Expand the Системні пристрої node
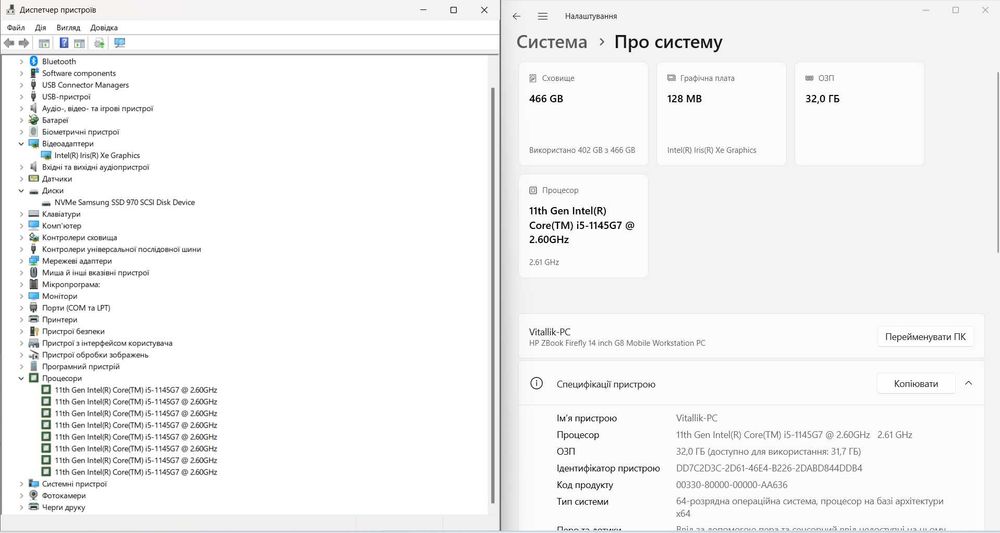This screenshot has width=1000, height=533. [21, 484]
